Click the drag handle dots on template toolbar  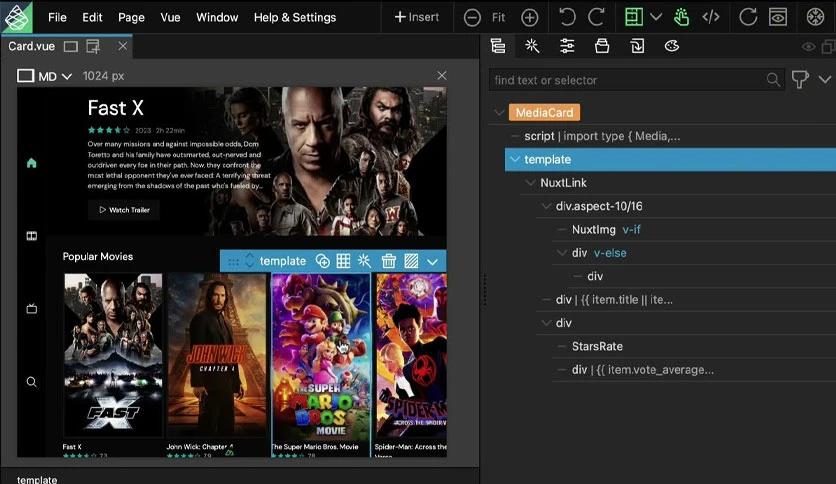(233, 262)
